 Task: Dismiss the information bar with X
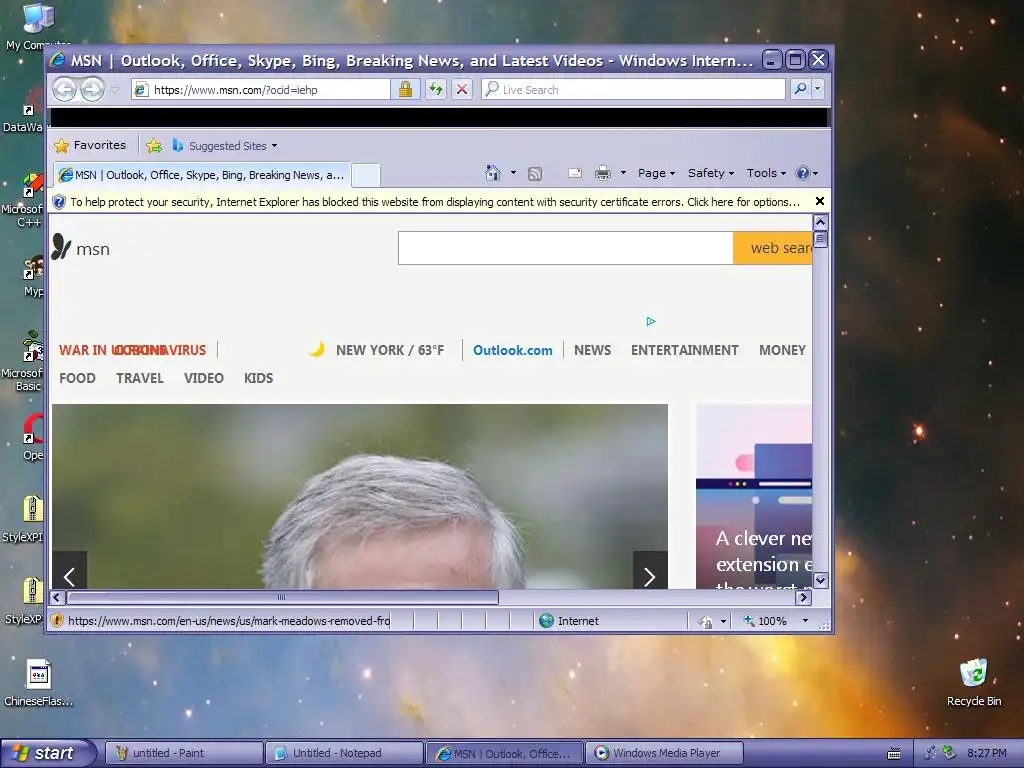tap(820, 201)
